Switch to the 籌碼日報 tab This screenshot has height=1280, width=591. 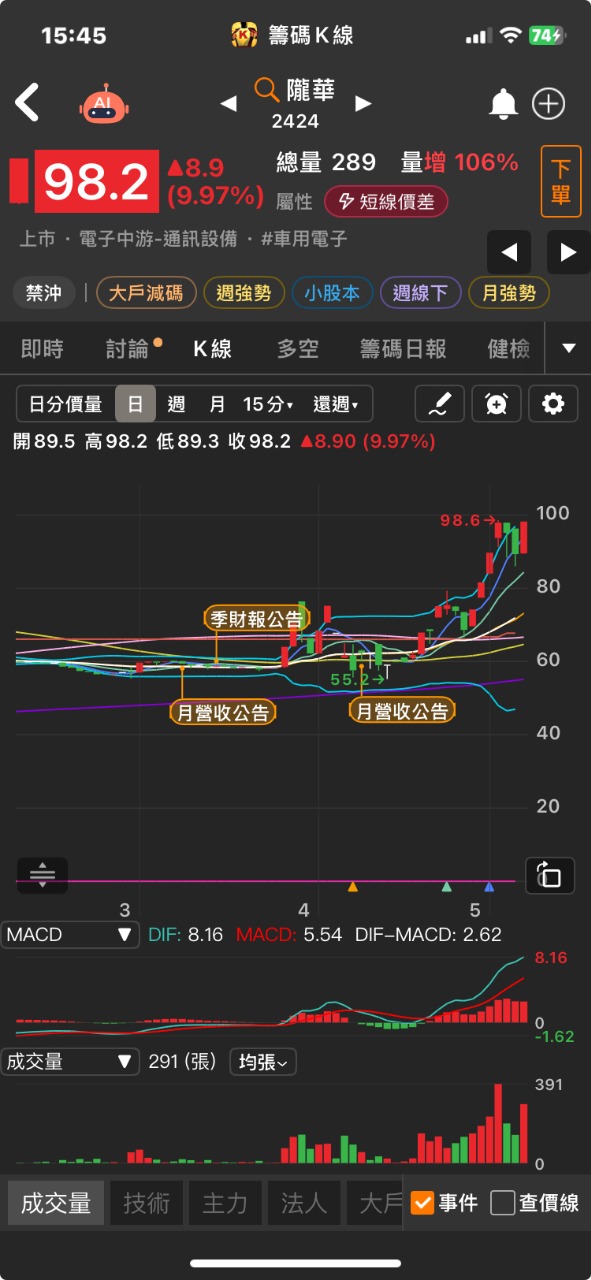tap(403, 349)
